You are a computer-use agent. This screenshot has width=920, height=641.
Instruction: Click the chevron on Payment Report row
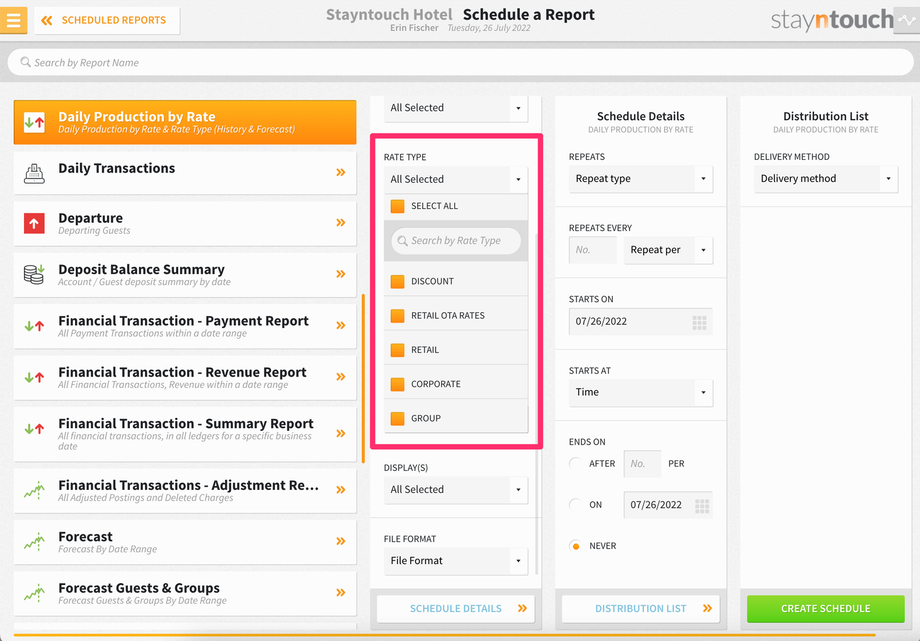340,325
